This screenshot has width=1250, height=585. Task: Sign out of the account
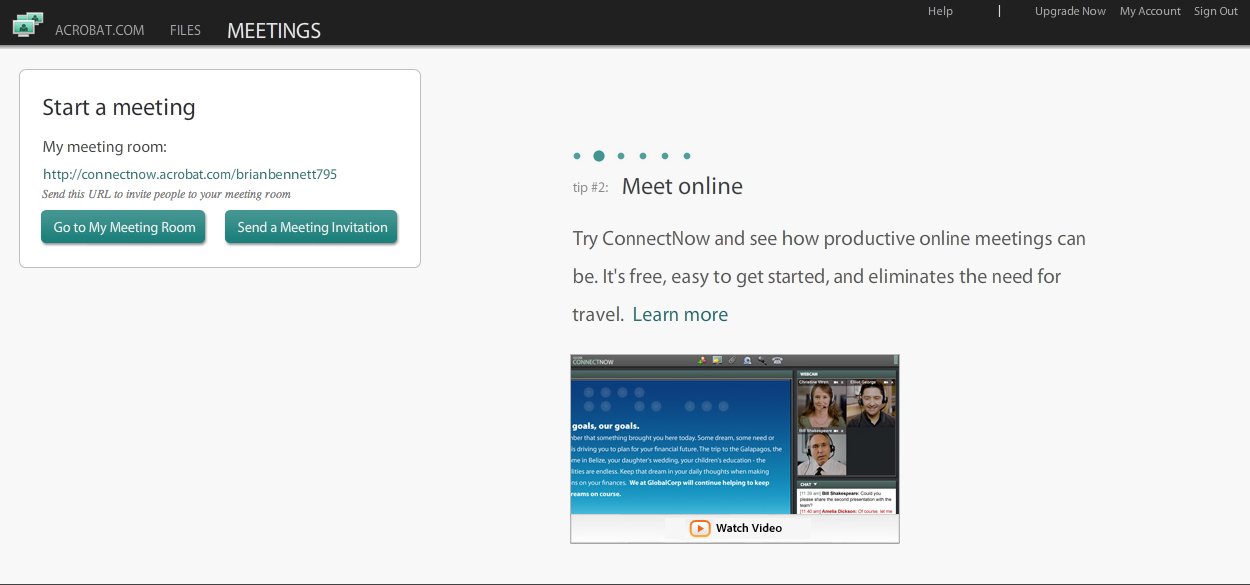pos(1216,11)
